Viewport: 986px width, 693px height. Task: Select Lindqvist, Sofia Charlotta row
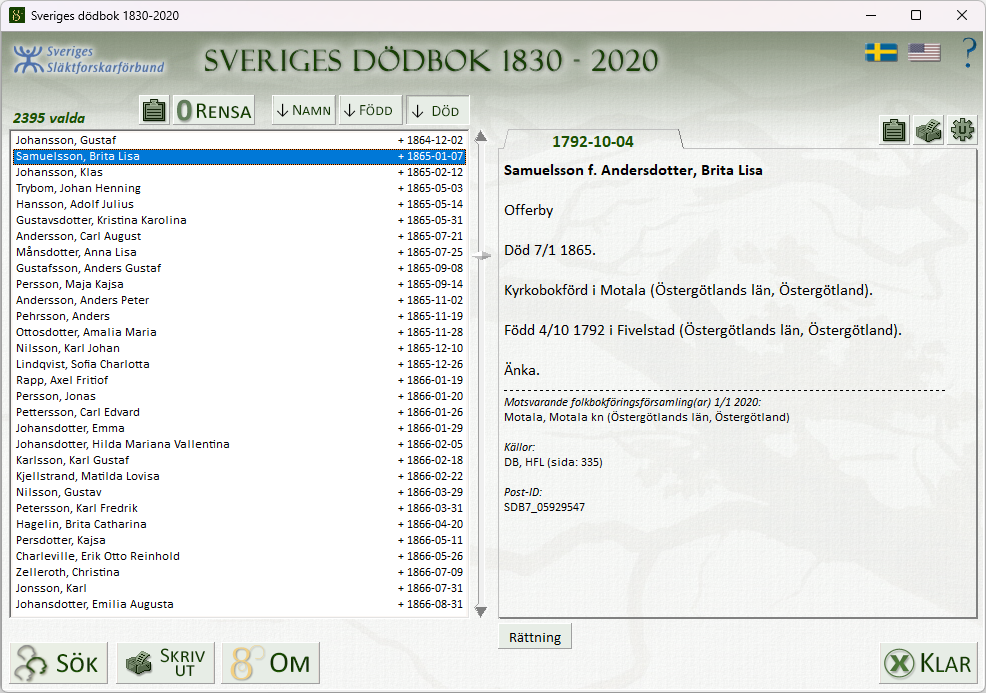tap(239, 364)
